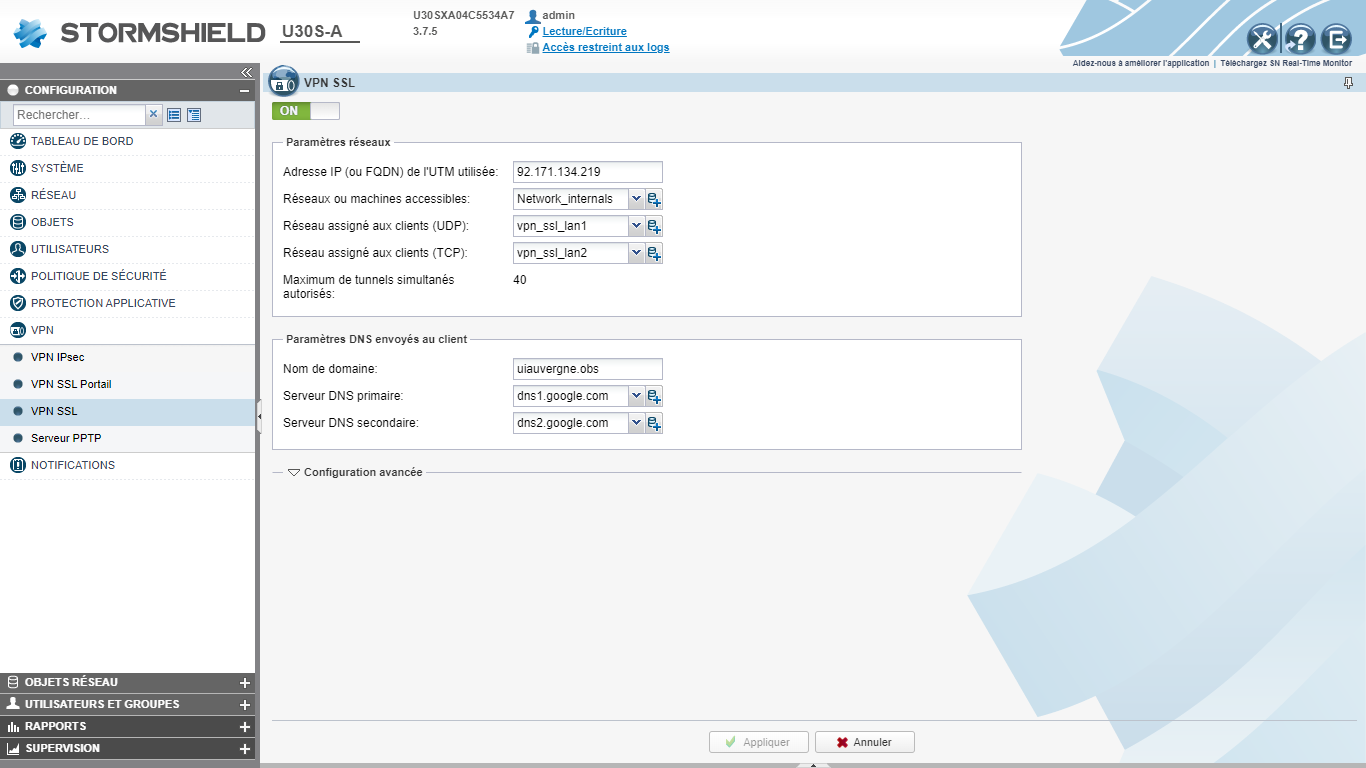Expand the RAPPORTS panel
Screen dimensions: 1366x768
pyautogui.click(x=244, y=727)
